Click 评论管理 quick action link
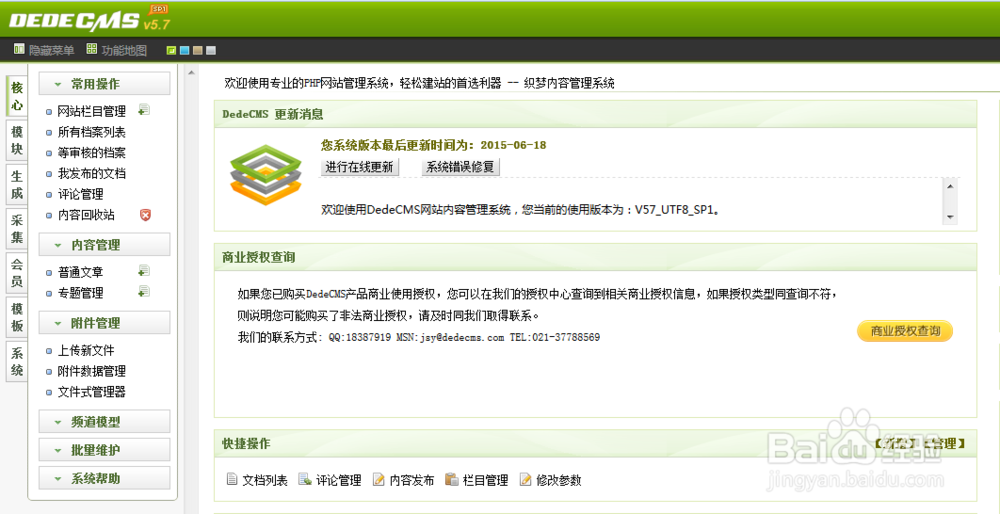This screenshot has height=514, width=1000. [x=339, y=480]
